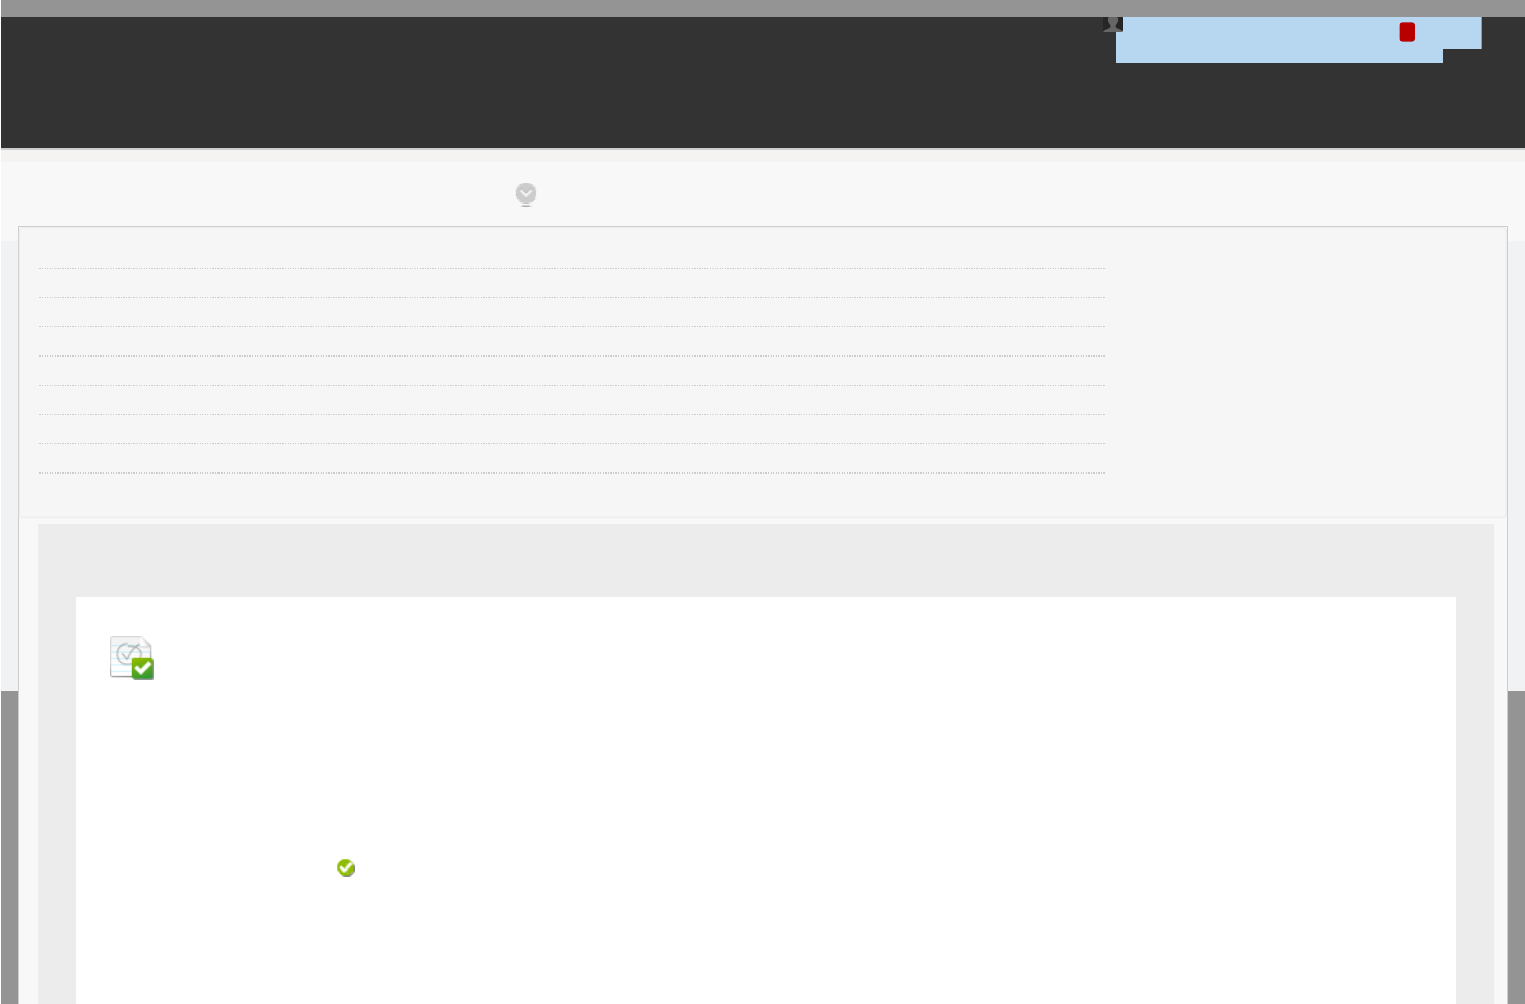Click the empty dark header bar

[550, 82]
